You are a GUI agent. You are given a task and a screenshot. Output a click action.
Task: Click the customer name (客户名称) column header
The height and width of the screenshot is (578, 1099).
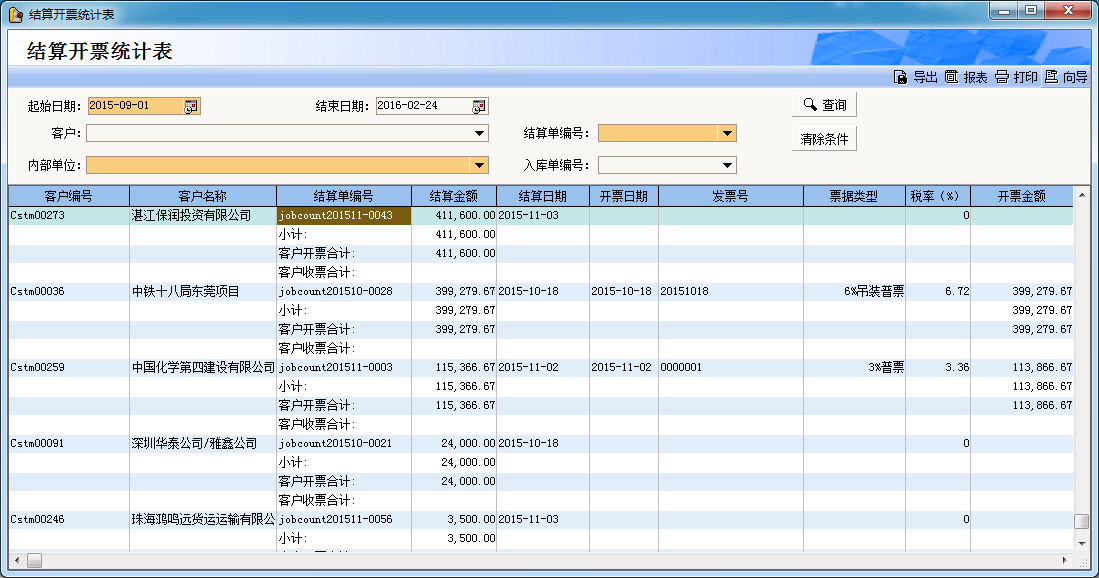202,196
